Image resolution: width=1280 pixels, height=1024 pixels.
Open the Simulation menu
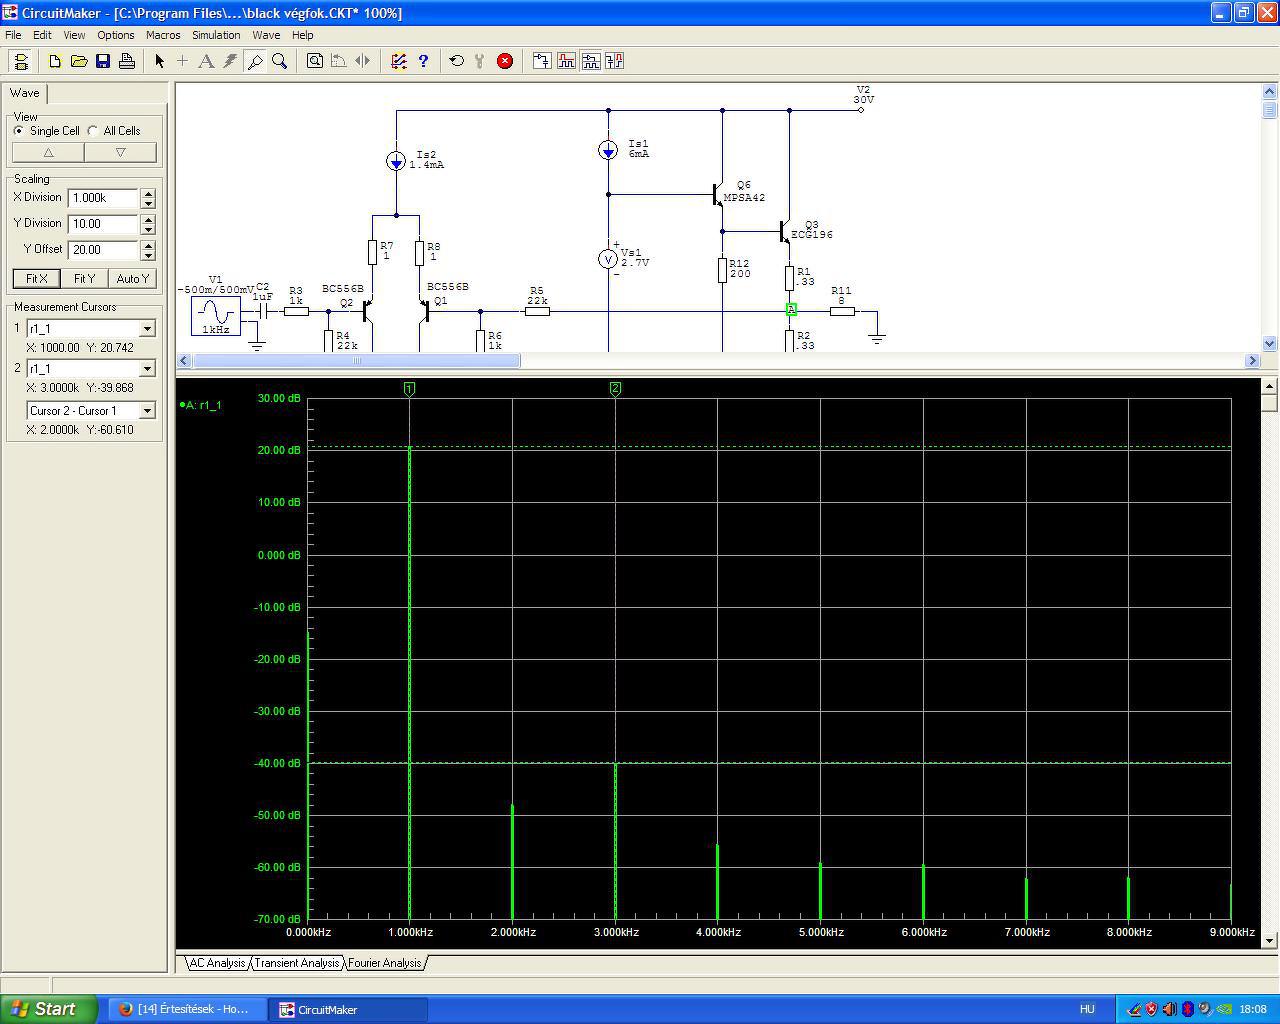pyautogui.click(x=216, y=35)
